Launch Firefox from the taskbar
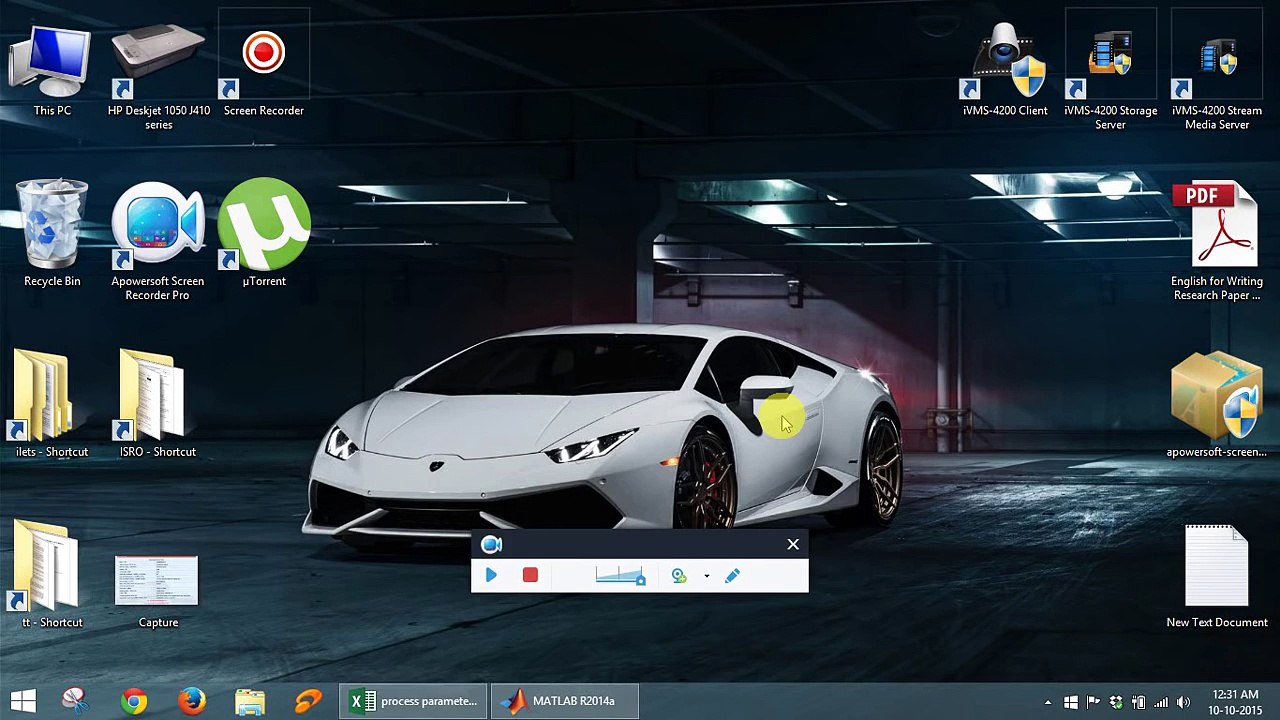 [x=192, y=701]
